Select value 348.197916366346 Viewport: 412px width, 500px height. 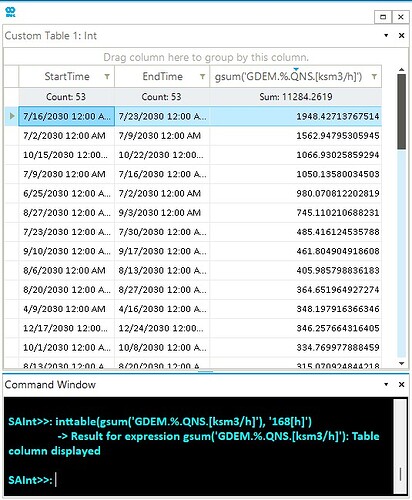click(x=296, y=310)
